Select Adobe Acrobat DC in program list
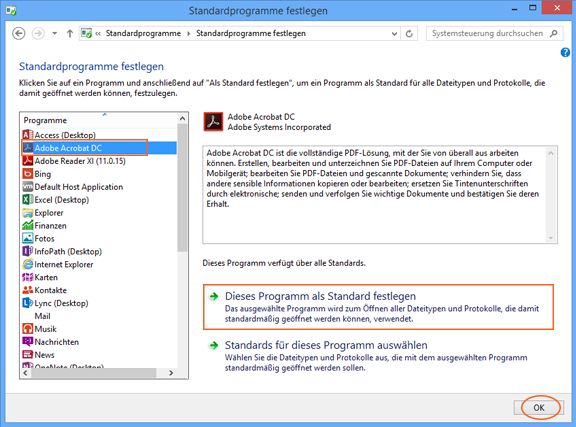The width and height of the screenshot is (576, 427). [99, 148]
